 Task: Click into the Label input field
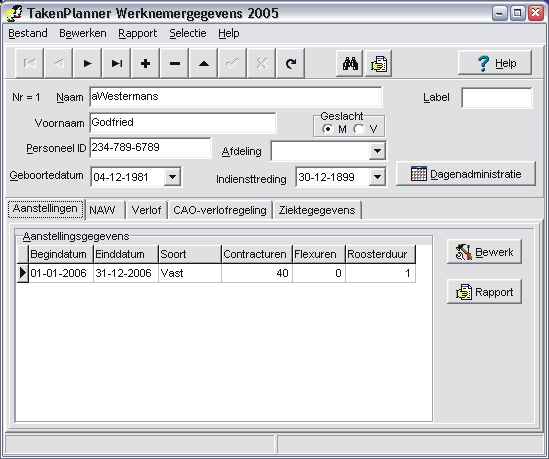tap(497, 98)
